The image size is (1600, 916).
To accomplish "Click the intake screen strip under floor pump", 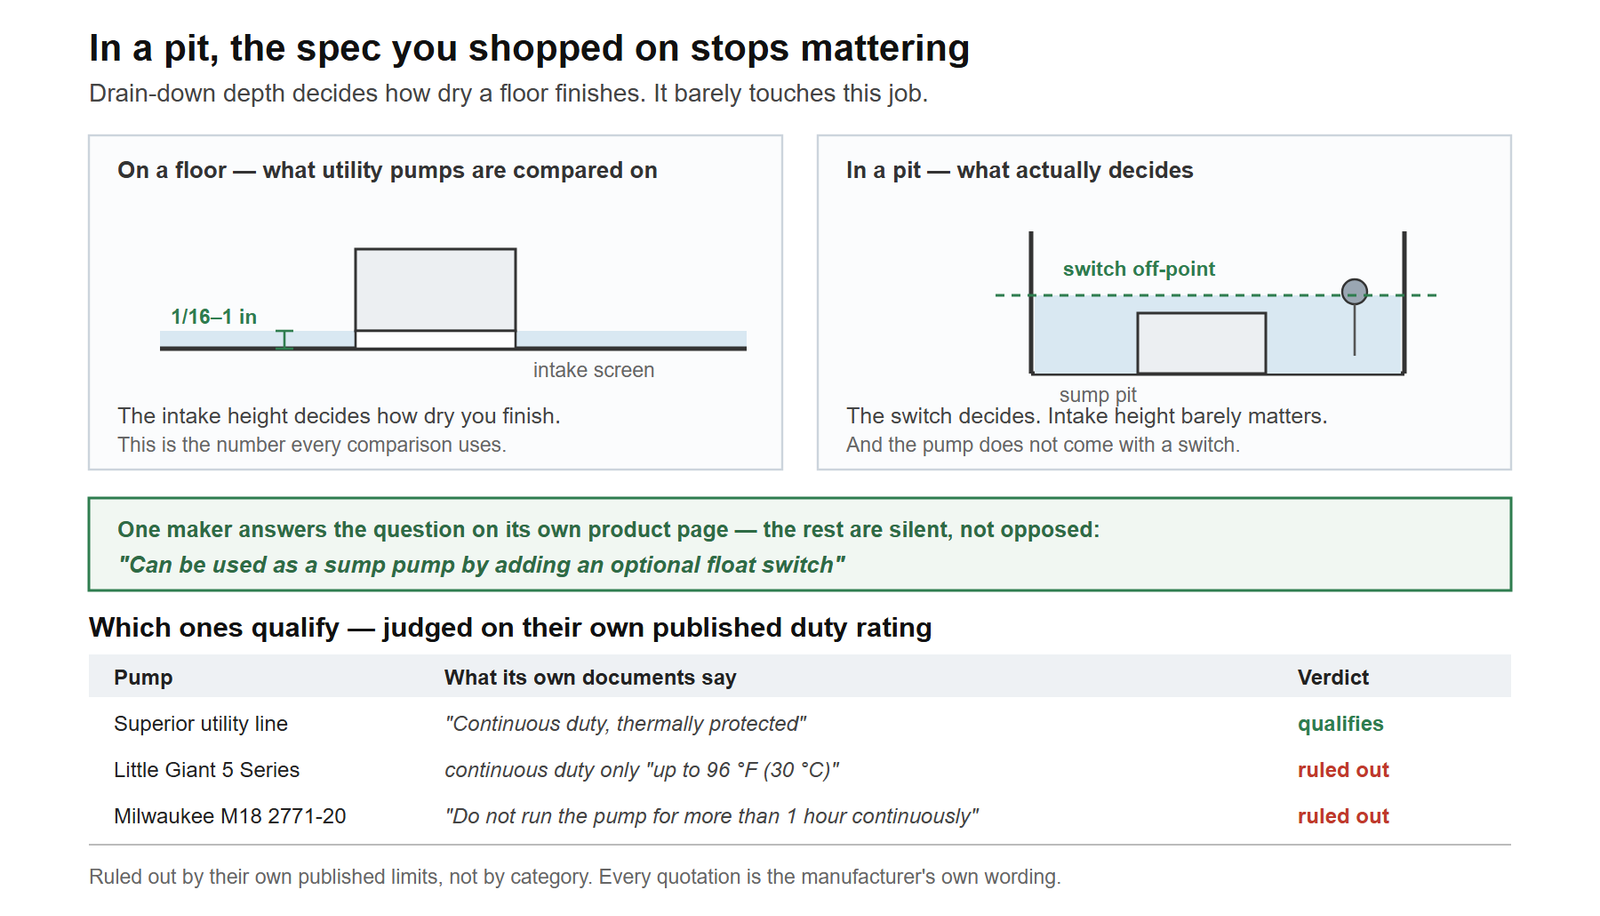I will pyautogui.click(x=435, y=339).
